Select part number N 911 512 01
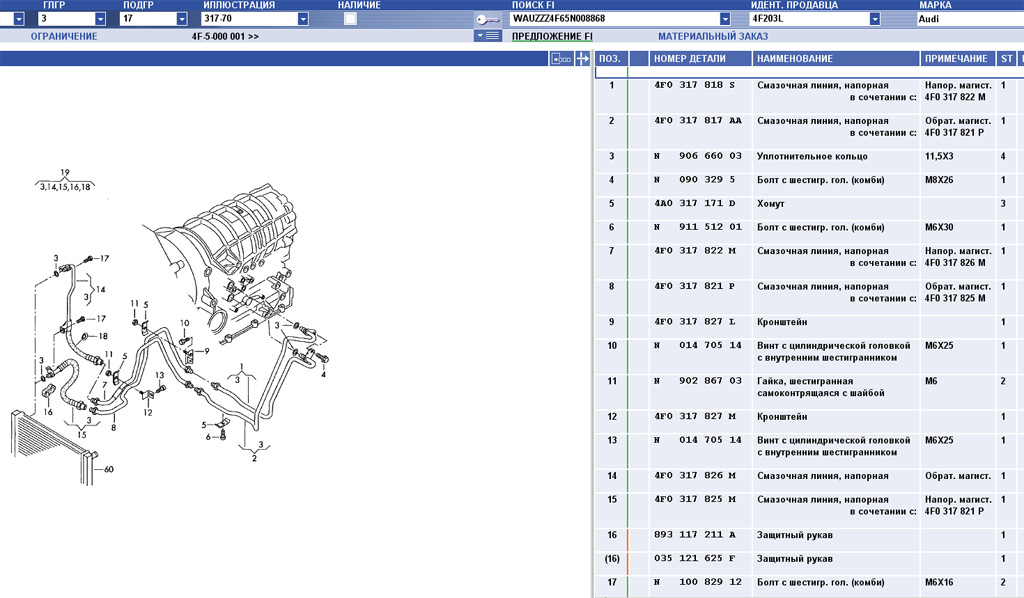This screenshot has height=598, width=1024. pyautogui.click(x=698, y=227)
